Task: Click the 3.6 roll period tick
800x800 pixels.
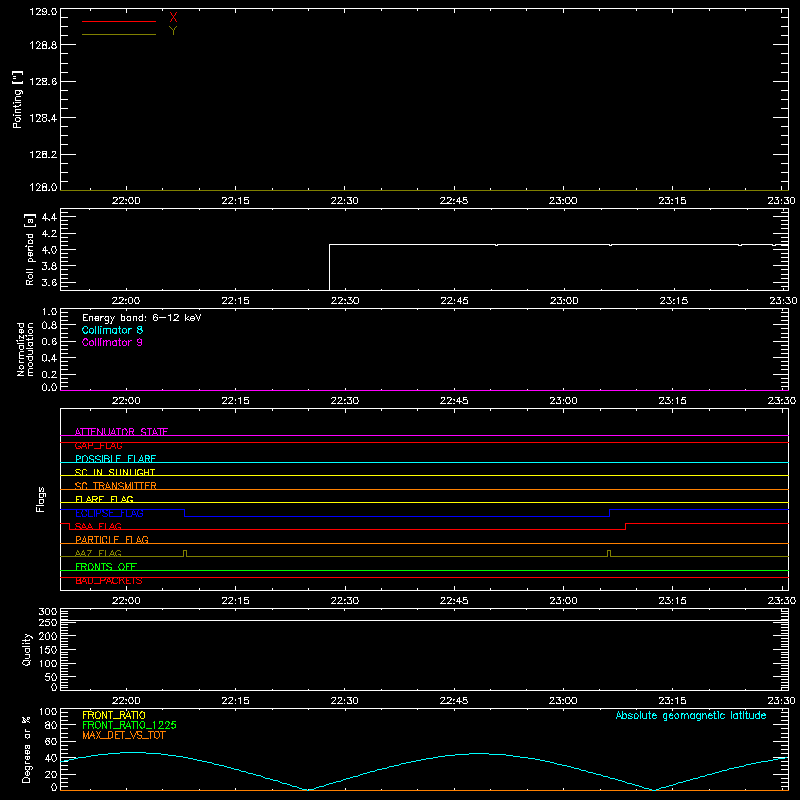Action: pyautogui.click(x=49, y=282)
